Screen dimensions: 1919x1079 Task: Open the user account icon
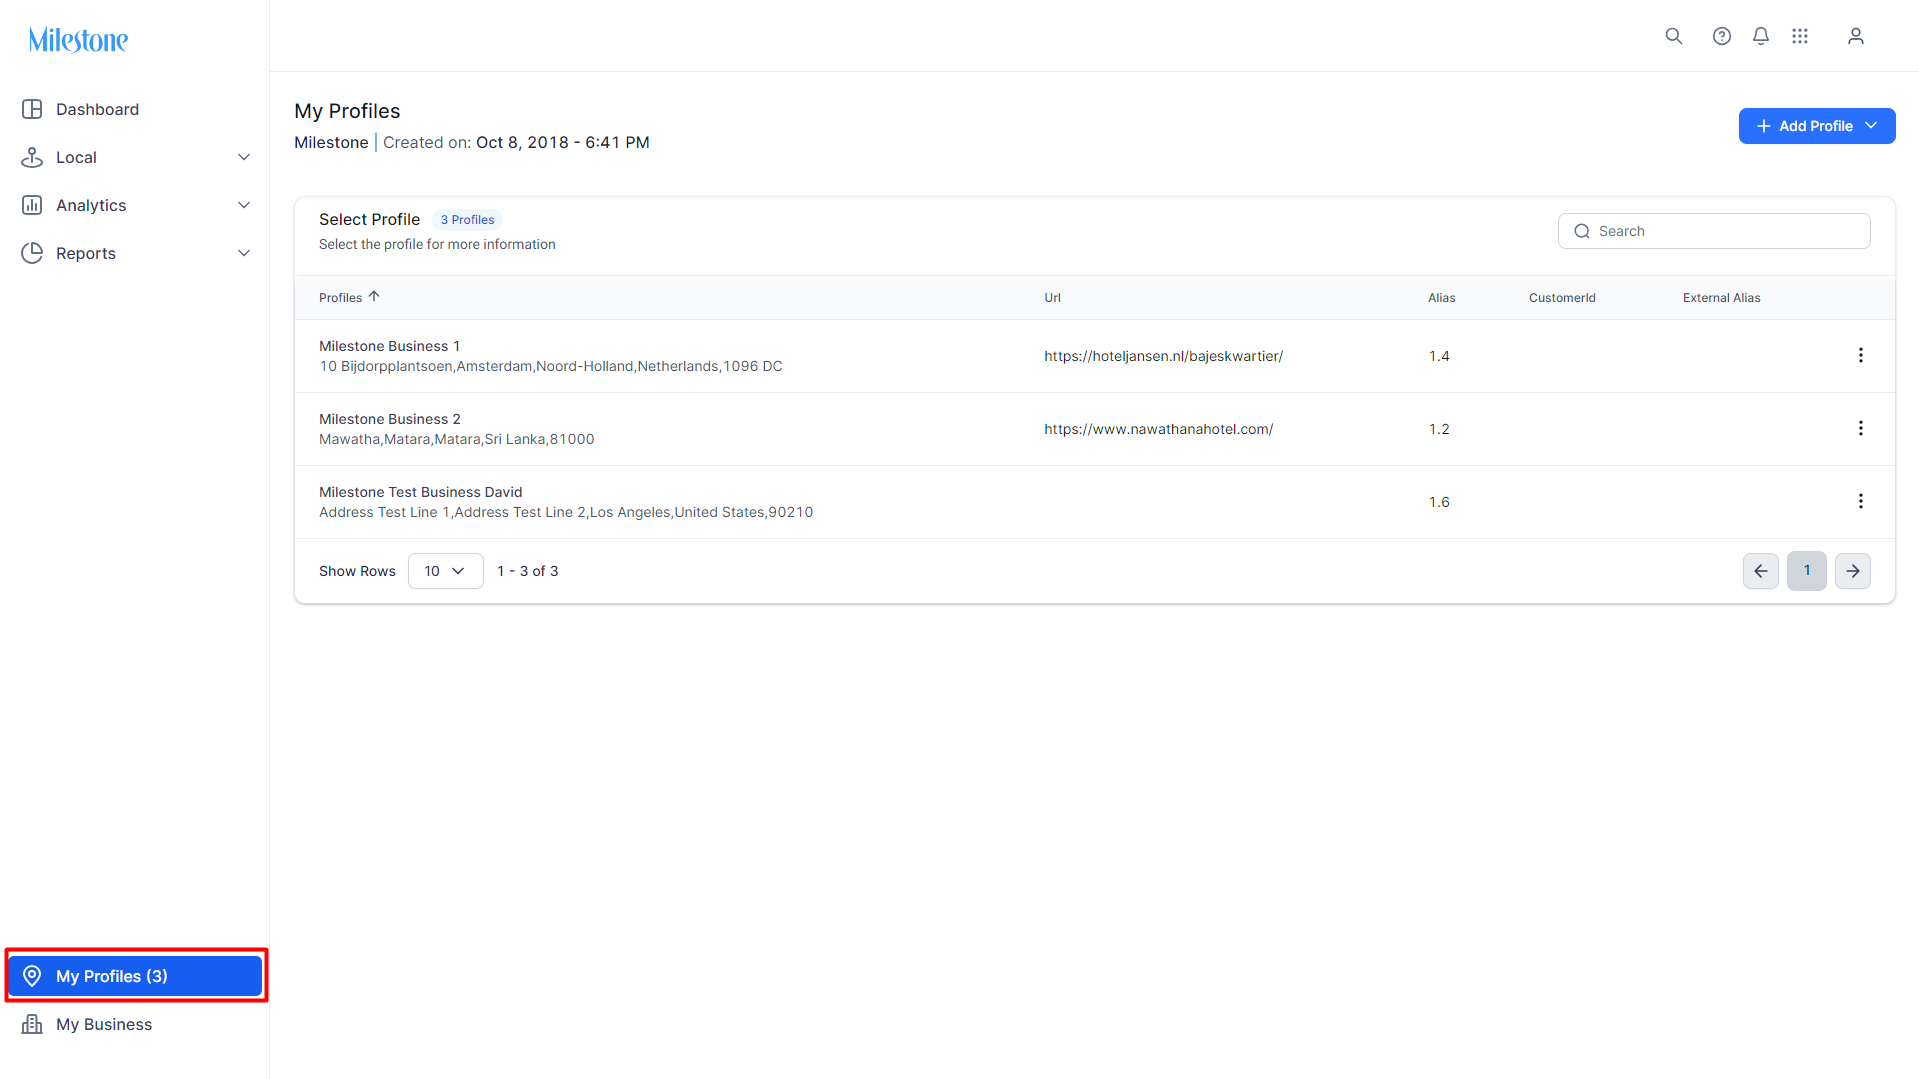pos(1856,36)
